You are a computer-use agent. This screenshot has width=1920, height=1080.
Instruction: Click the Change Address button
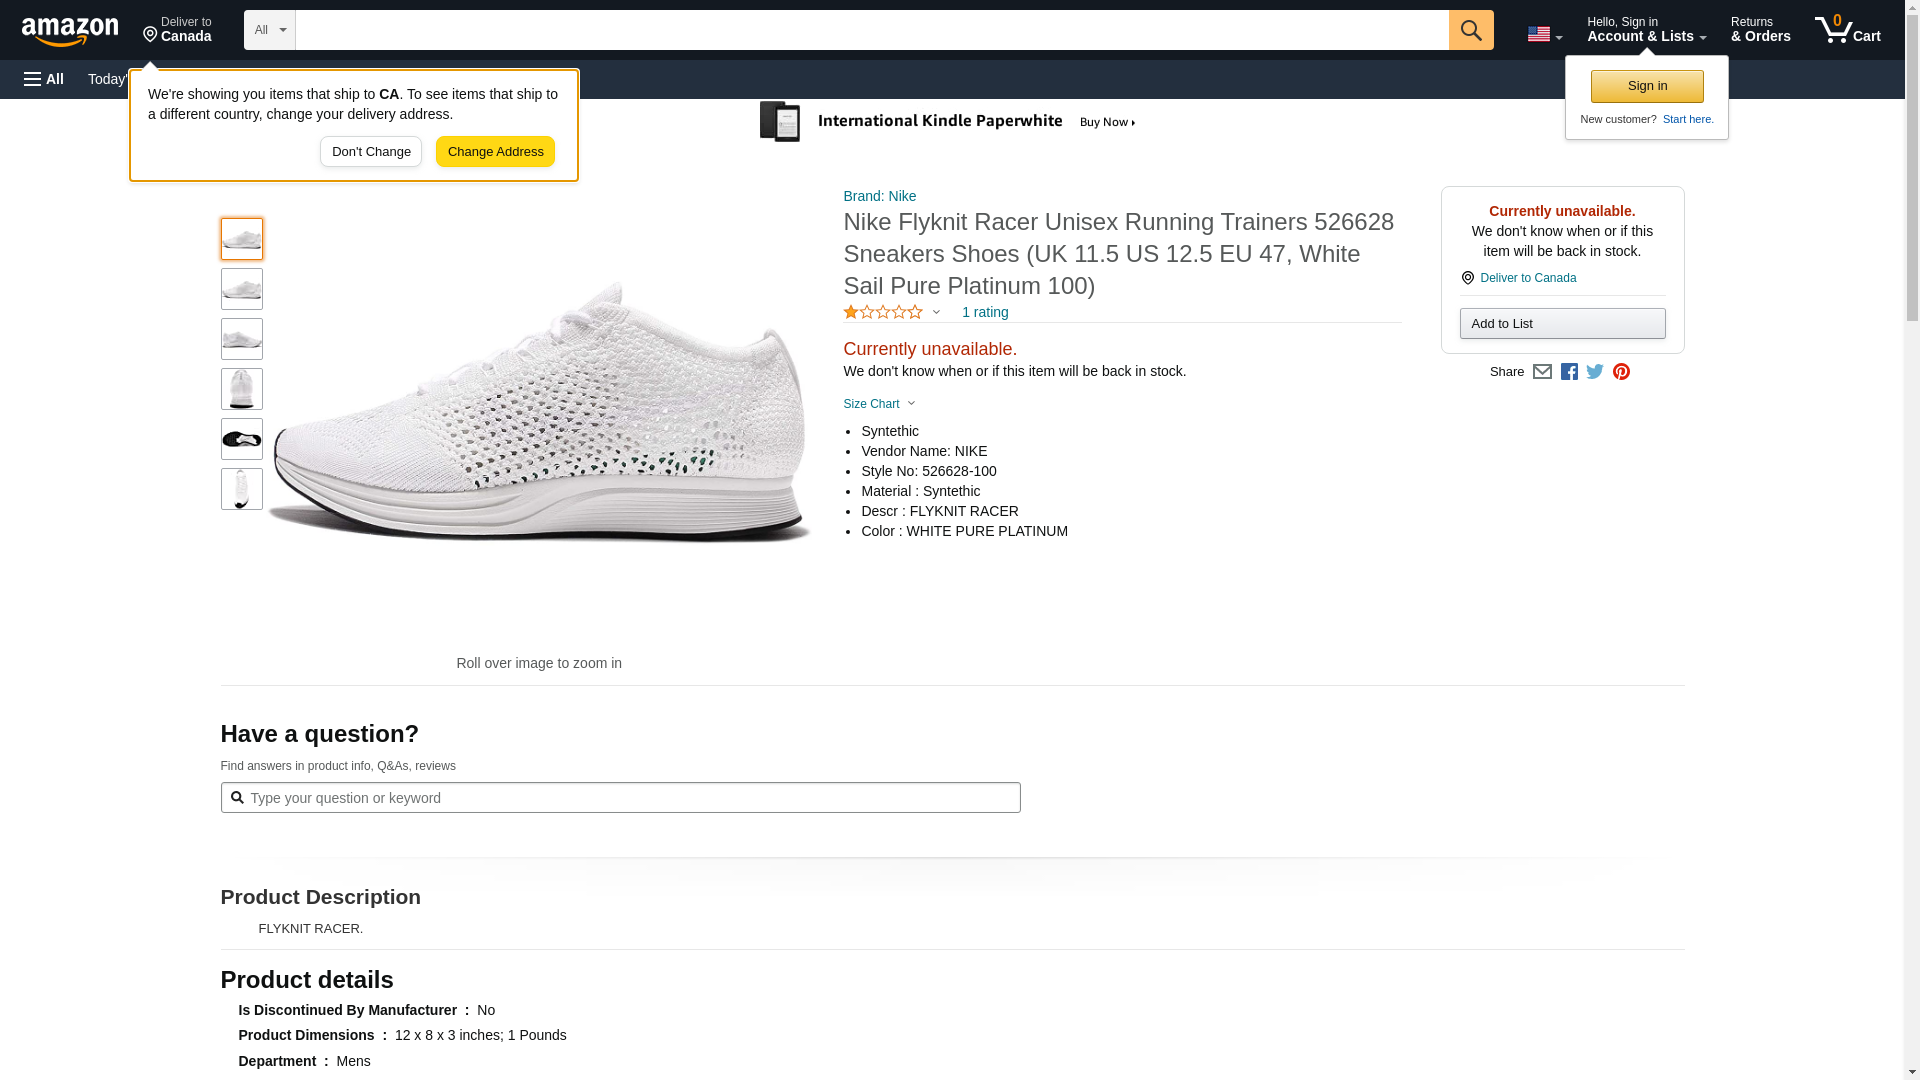pos(495,152)
